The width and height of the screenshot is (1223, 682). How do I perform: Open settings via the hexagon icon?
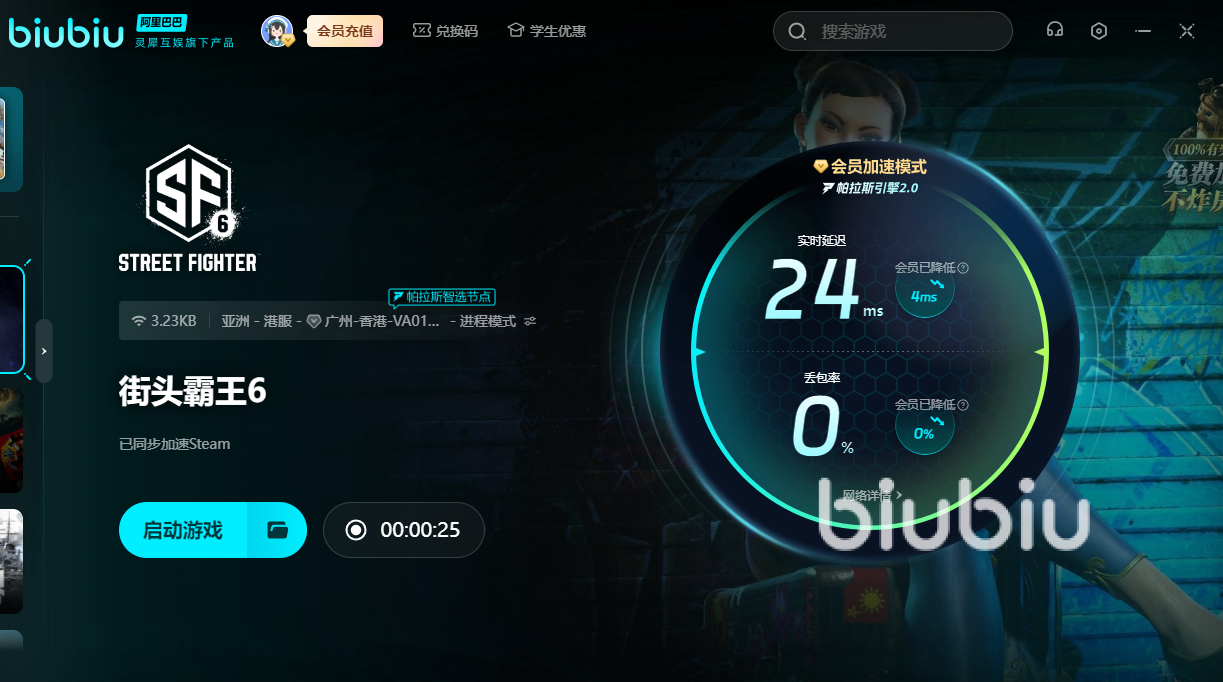click(1099, 31)
